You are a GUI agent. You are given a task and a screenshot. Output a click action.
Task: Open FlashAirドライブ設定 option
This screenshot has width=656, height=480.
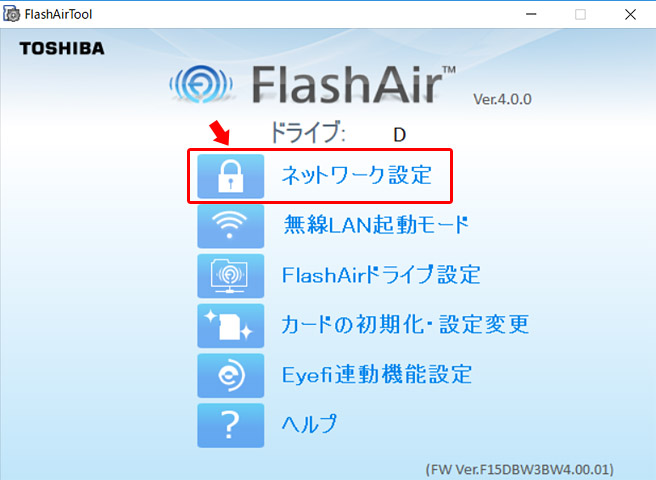click(381, 275)
